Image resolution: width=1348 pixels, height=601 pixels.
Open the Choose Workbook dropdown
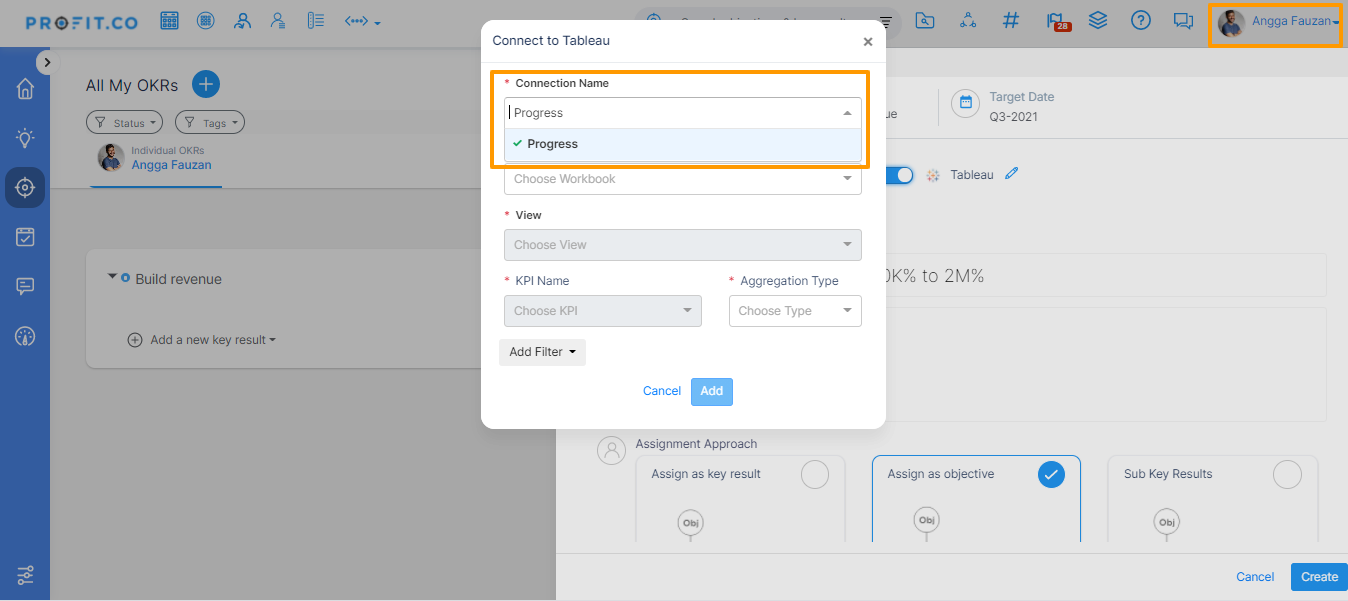click(683, 179)
